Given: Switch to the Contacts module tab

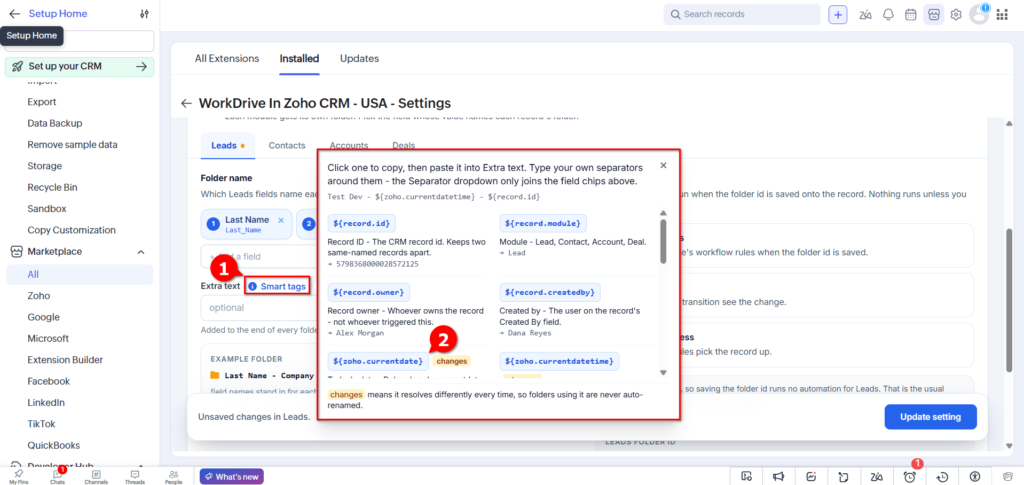Looking at the screenshot, I should [x=287, y=146].
